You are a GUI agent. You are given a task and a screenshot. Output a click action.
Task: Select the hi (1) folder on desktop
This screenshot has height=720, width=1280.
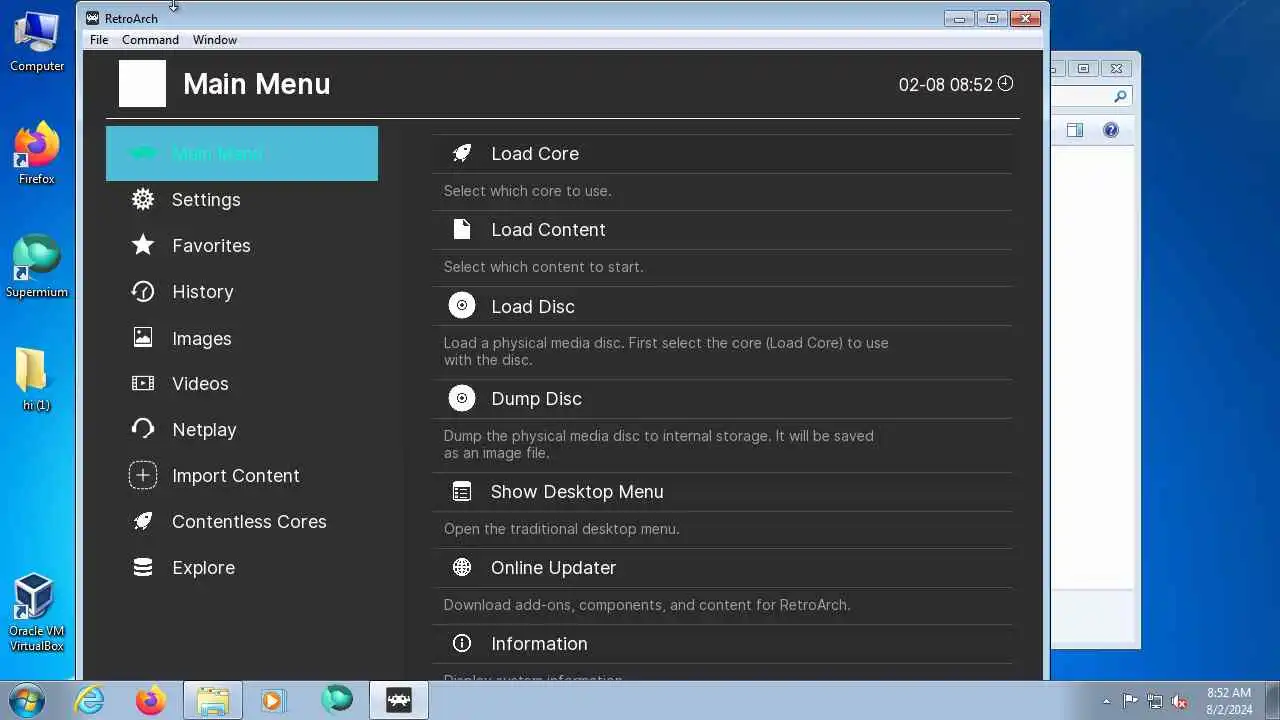[x=36, y=380]
